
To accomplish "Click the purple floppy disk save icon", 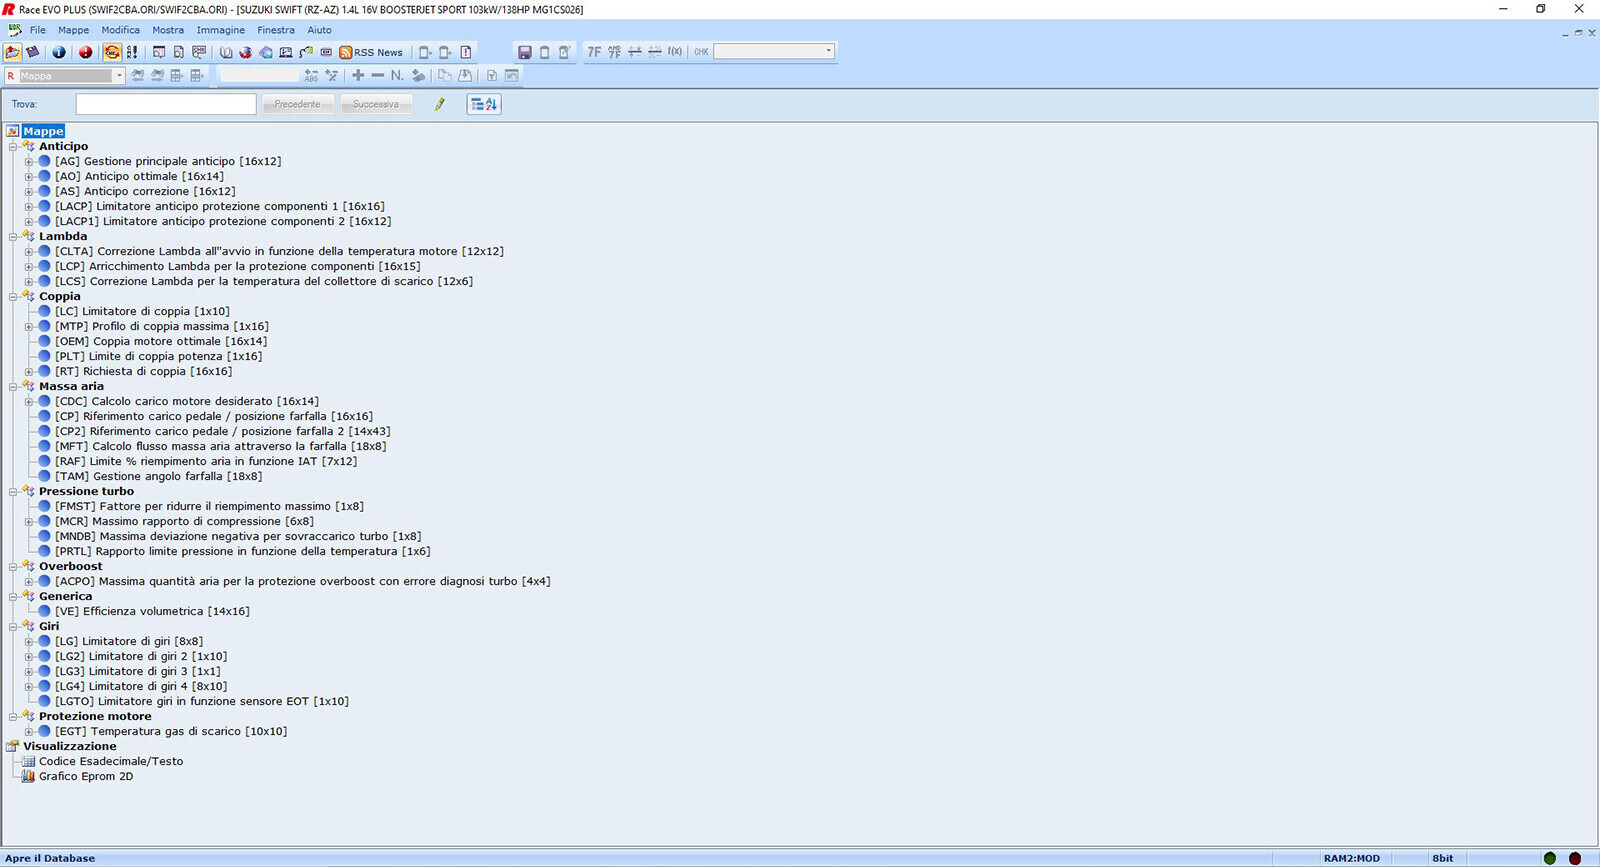I will click(524, 52).
